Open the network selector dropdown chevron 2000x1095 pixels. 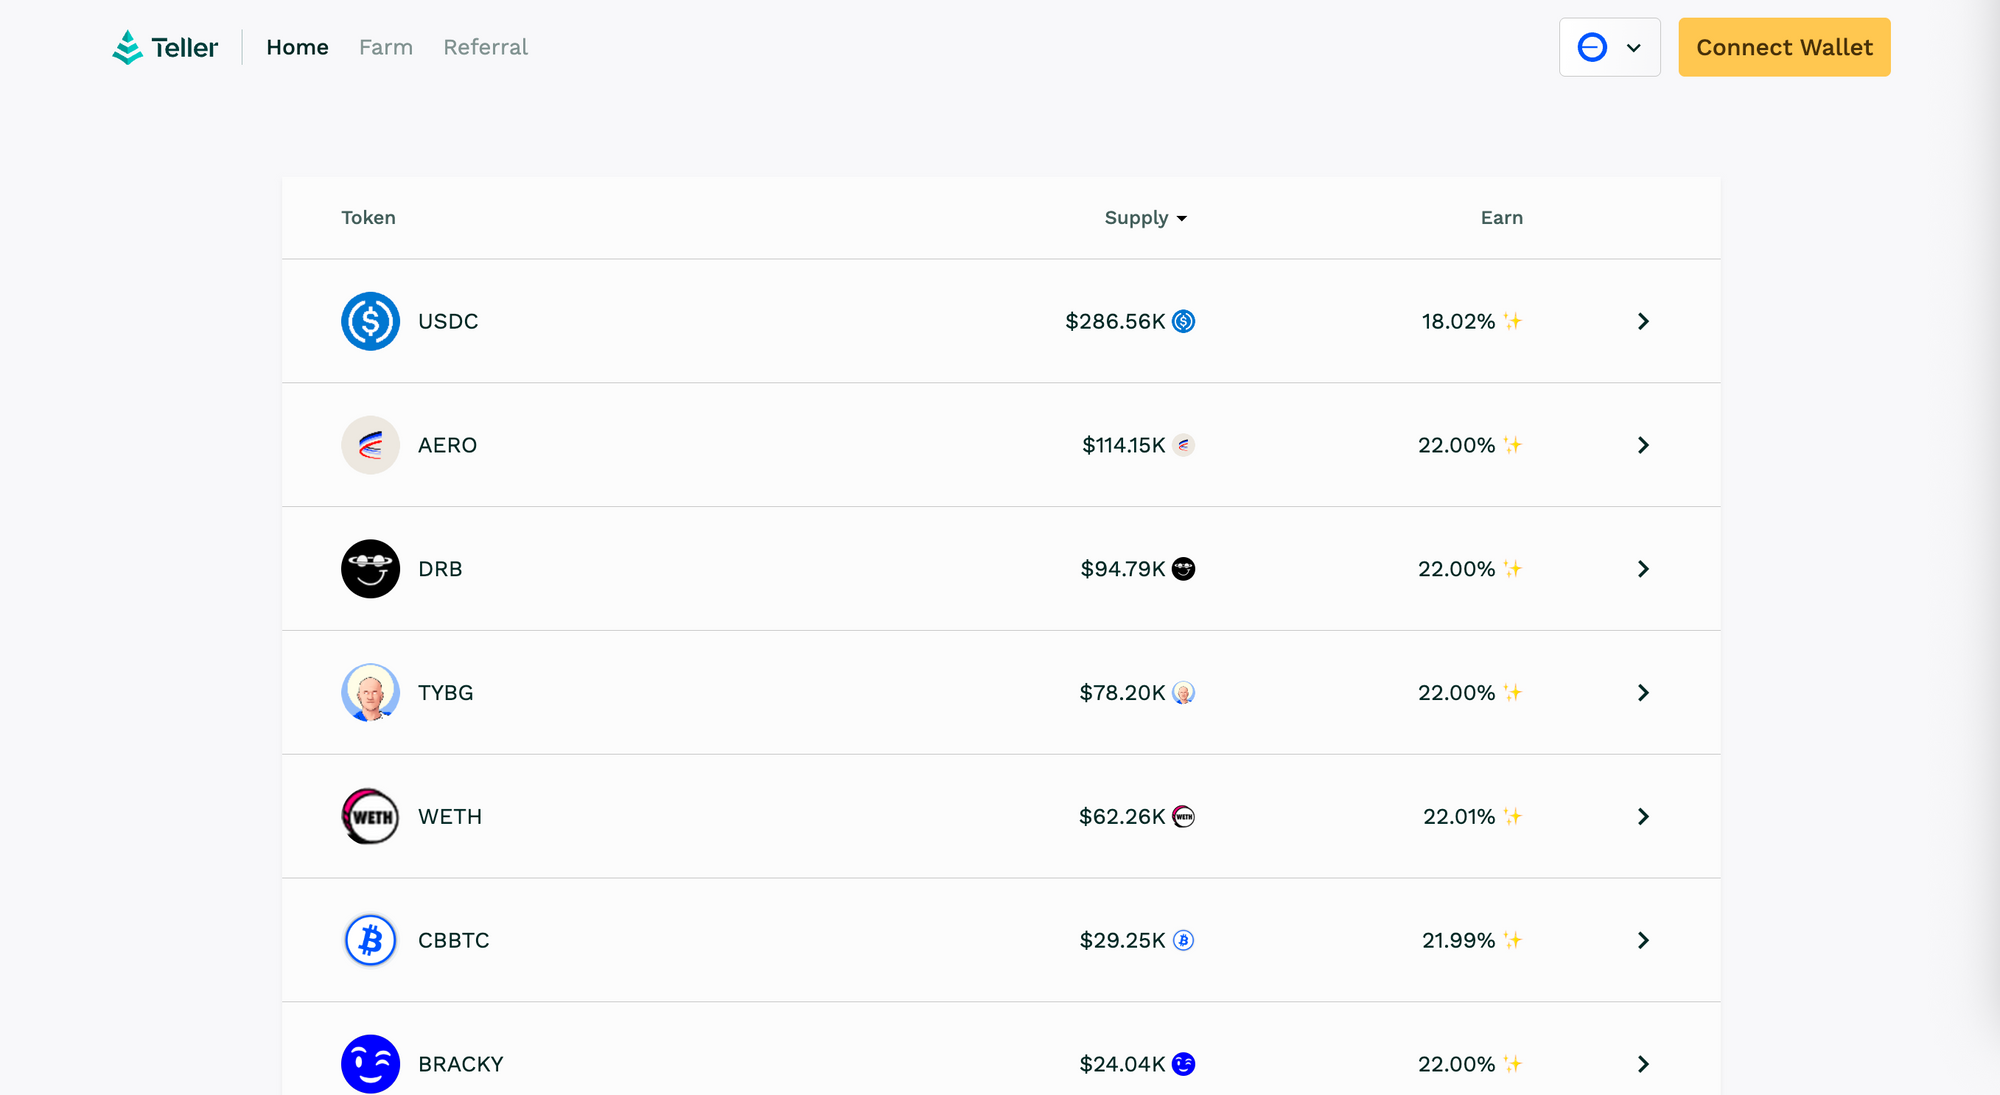pos(1634,47)
